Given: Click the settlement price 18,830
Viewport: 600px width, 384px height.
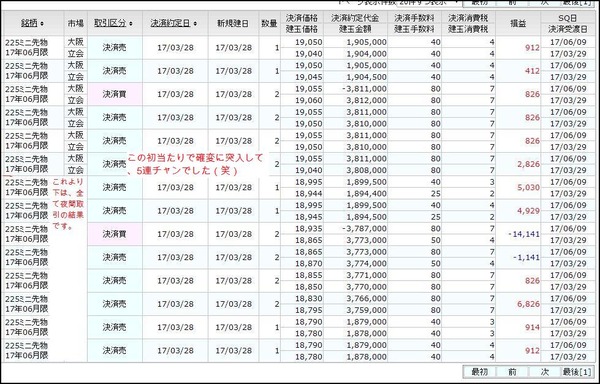Looking at the screenshot, I should (x=309, y=299).
